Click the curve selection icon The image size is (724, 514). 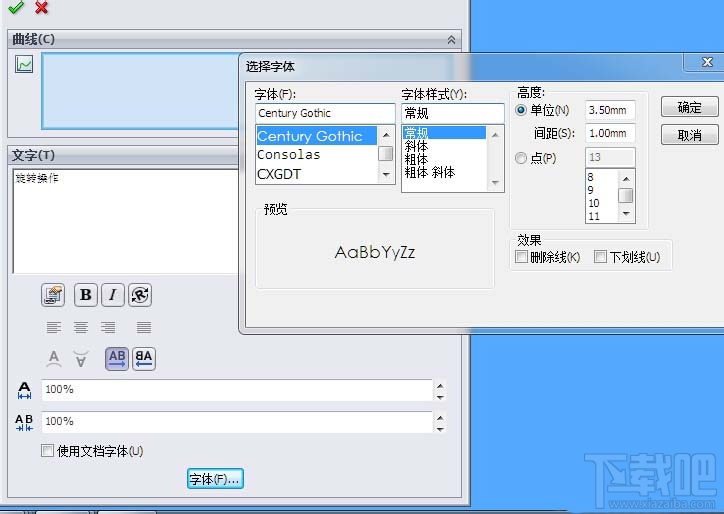(x=24, y=64)
